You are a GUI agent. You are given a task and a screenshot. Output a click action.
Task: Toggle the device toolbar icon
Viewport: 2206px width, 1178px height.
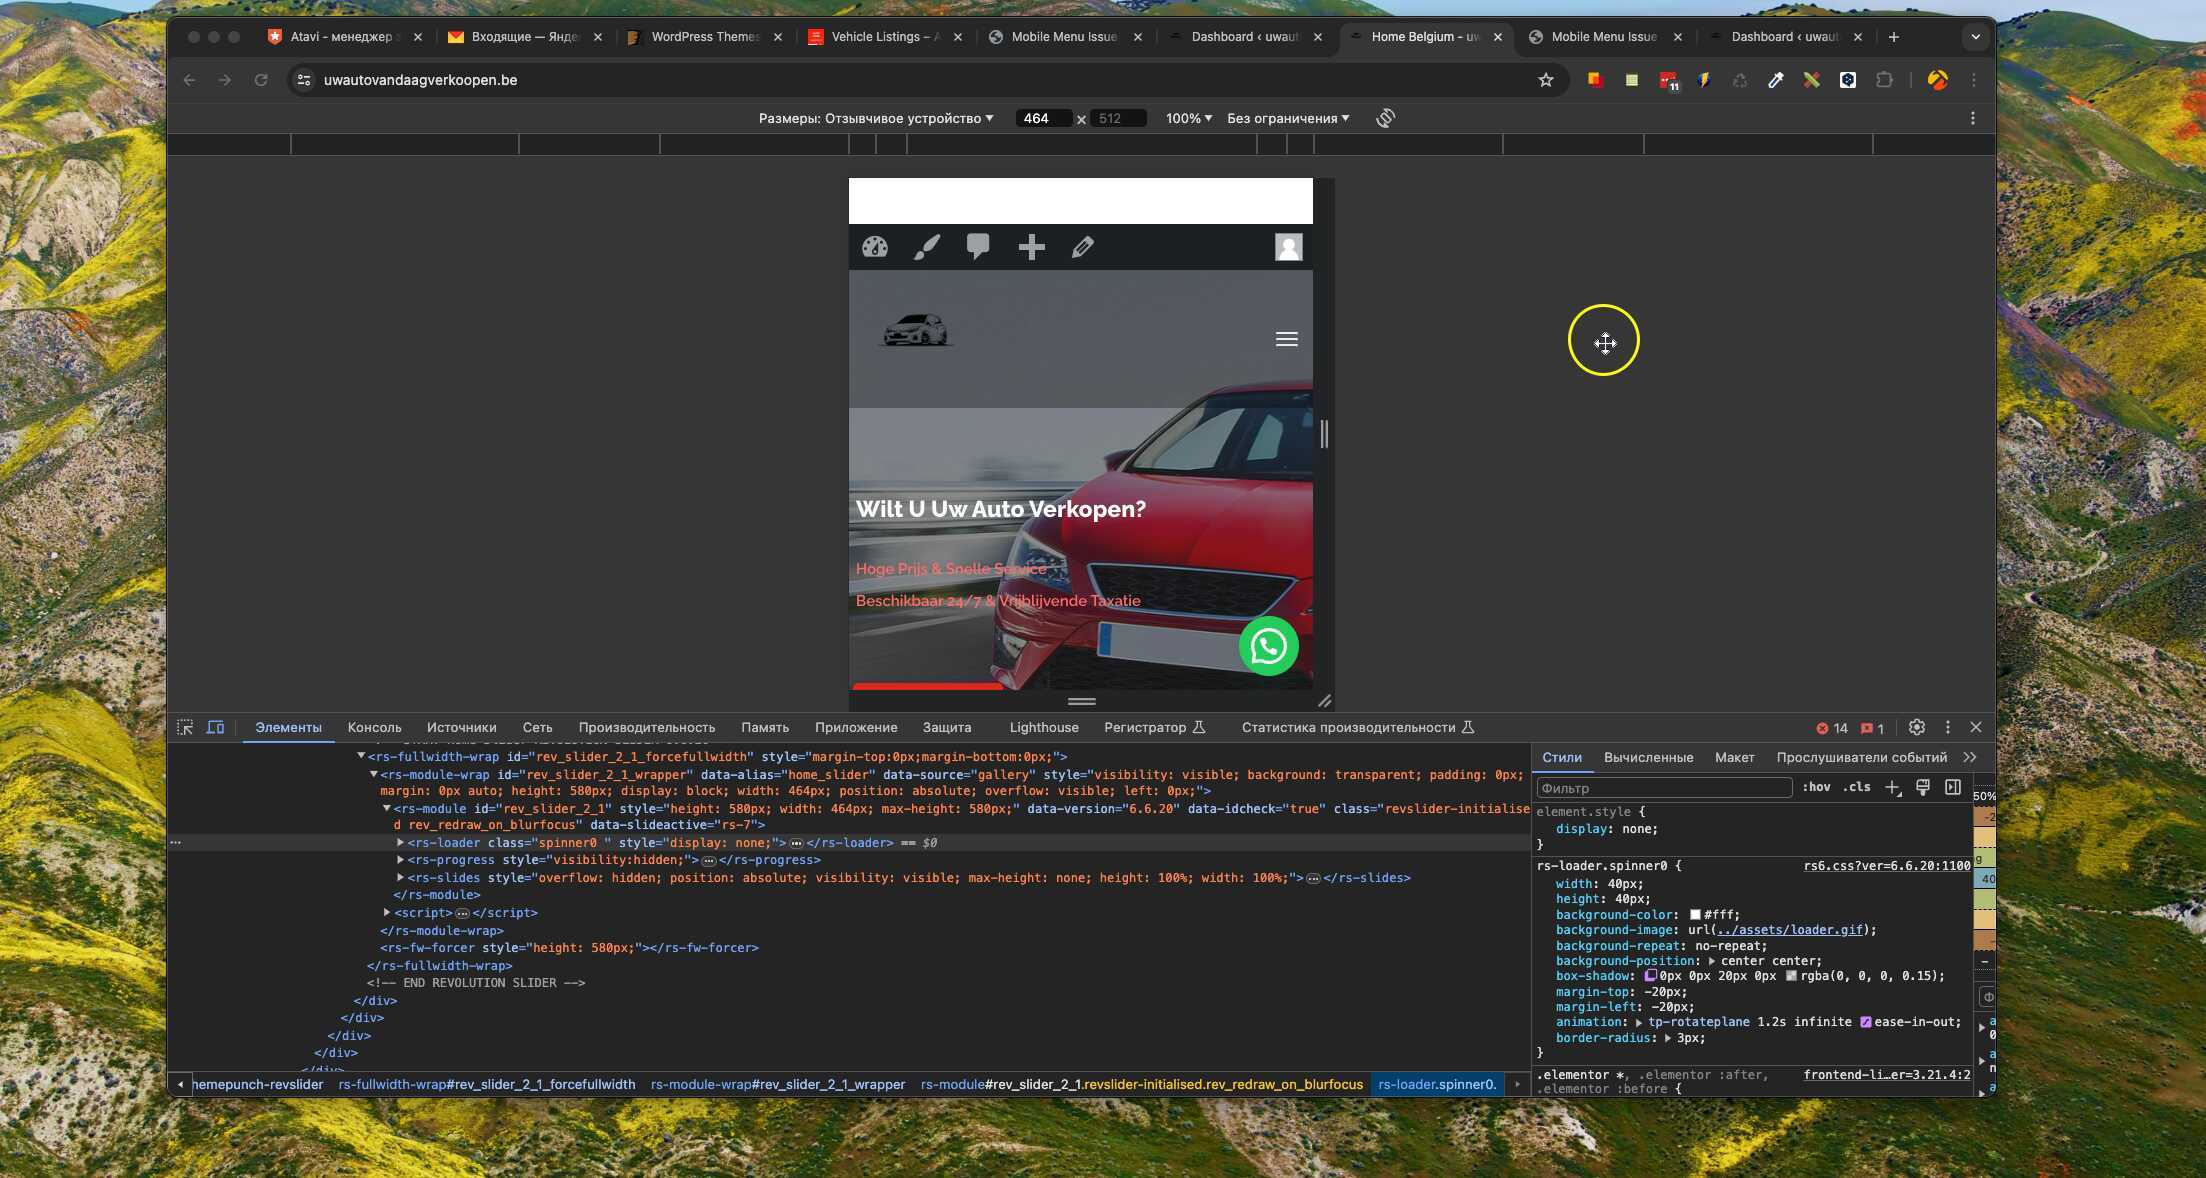tap(215, 728)
